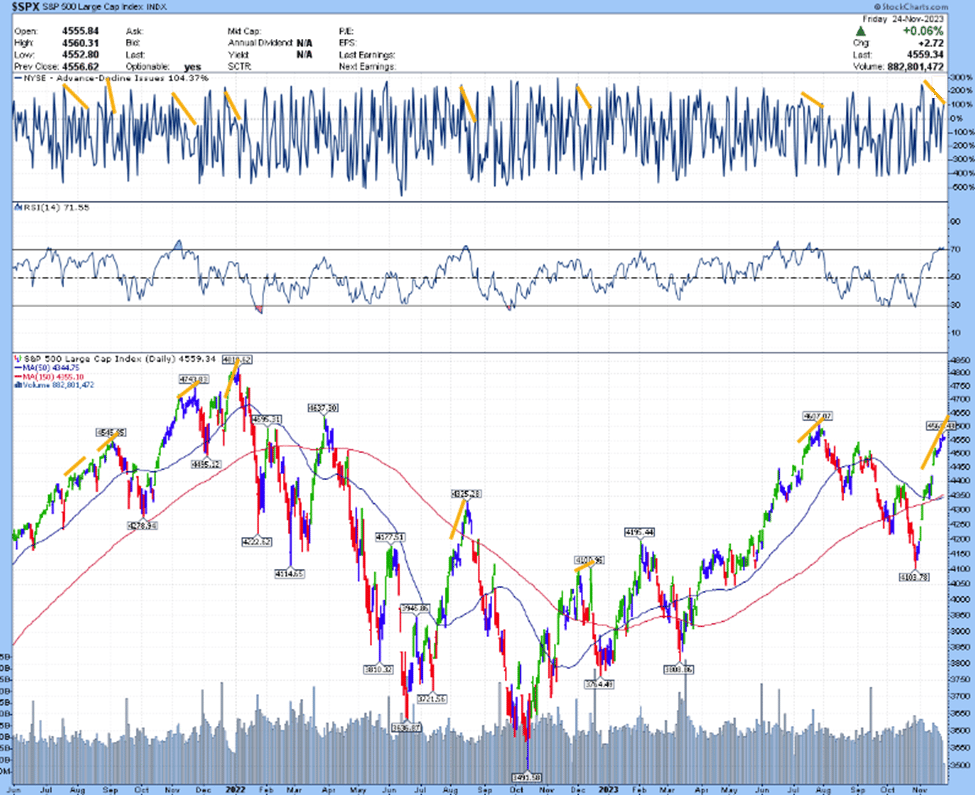
Task: Click the Optionable 'yes' value
Action: pyautogui.click(x=193, y=67)
